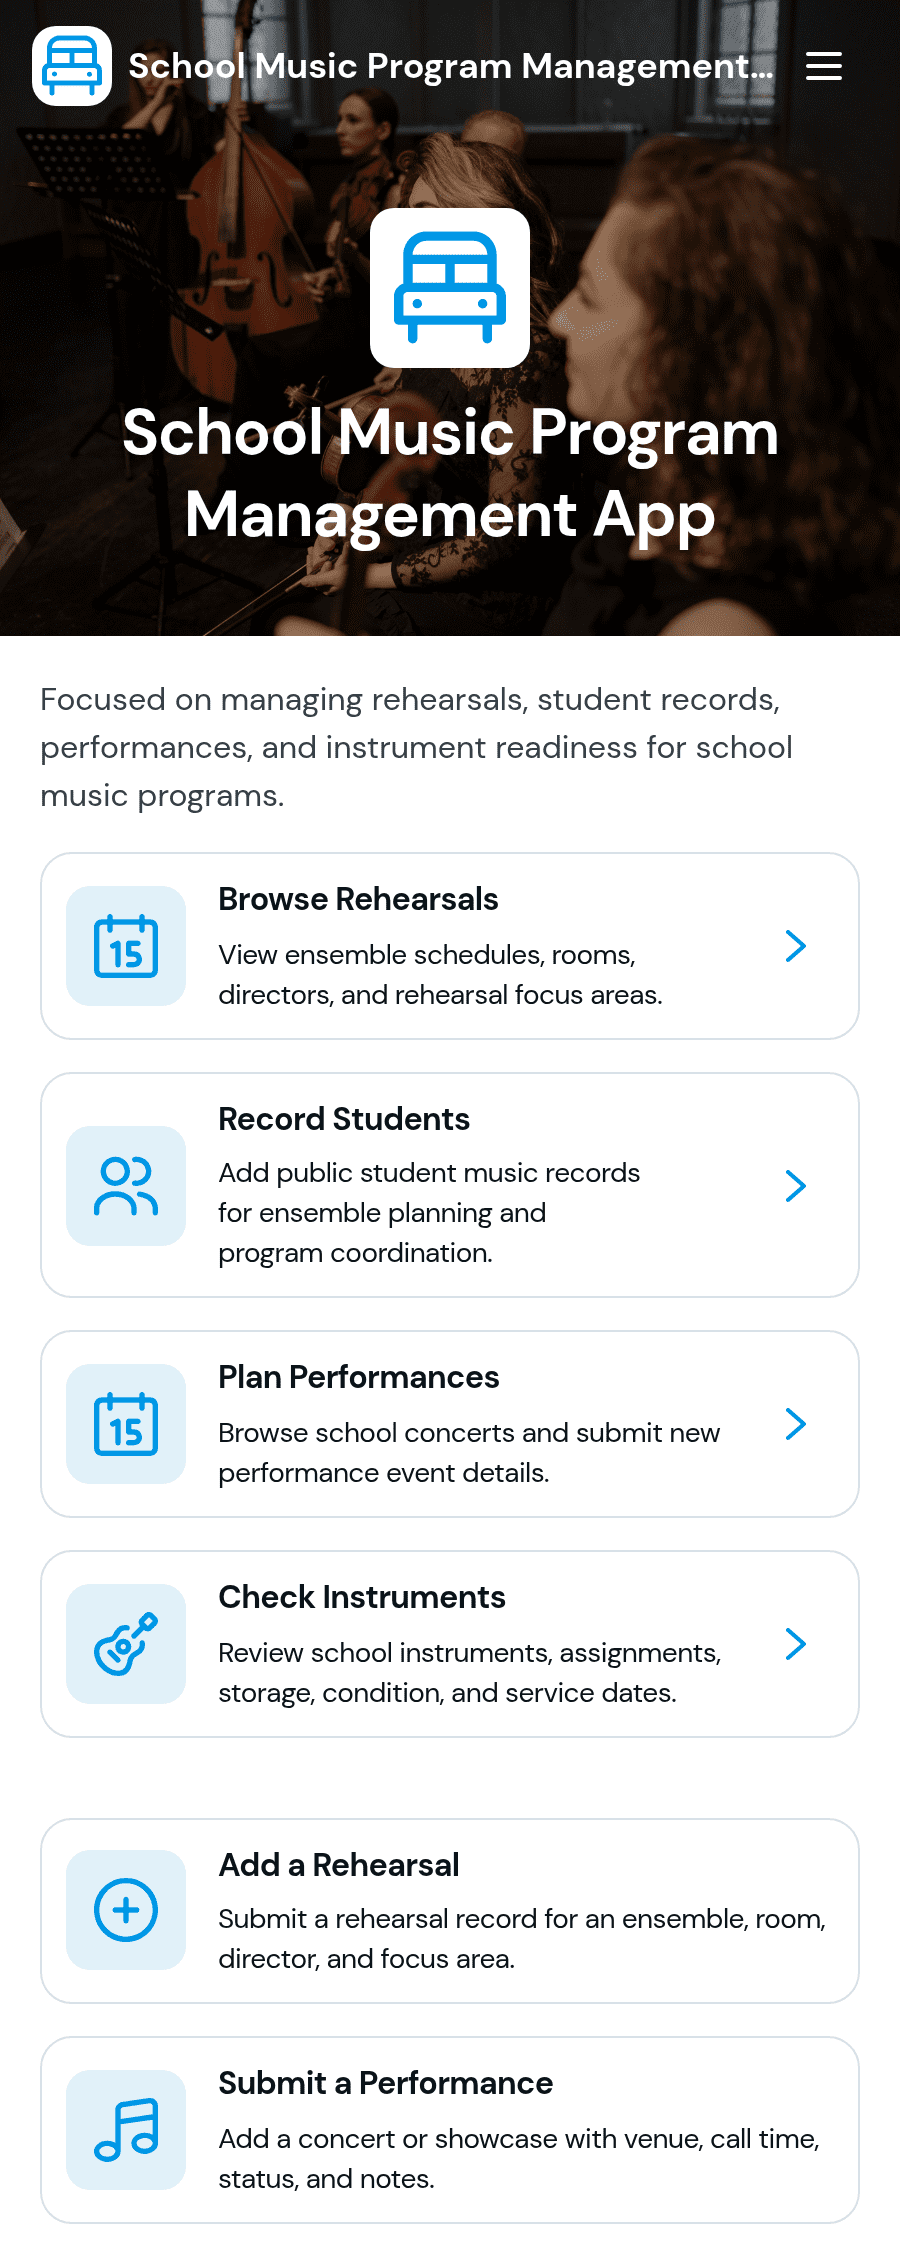Open the hamburger navigation menu

click(824, 66)
